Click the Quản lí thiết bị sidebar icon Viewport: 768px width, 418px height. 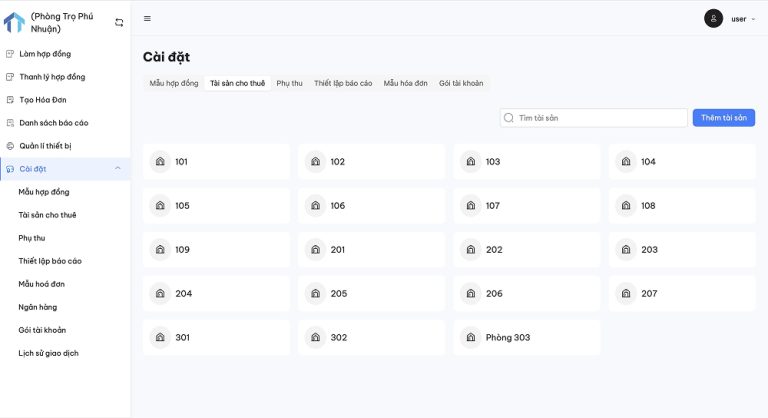click(10, 146)
